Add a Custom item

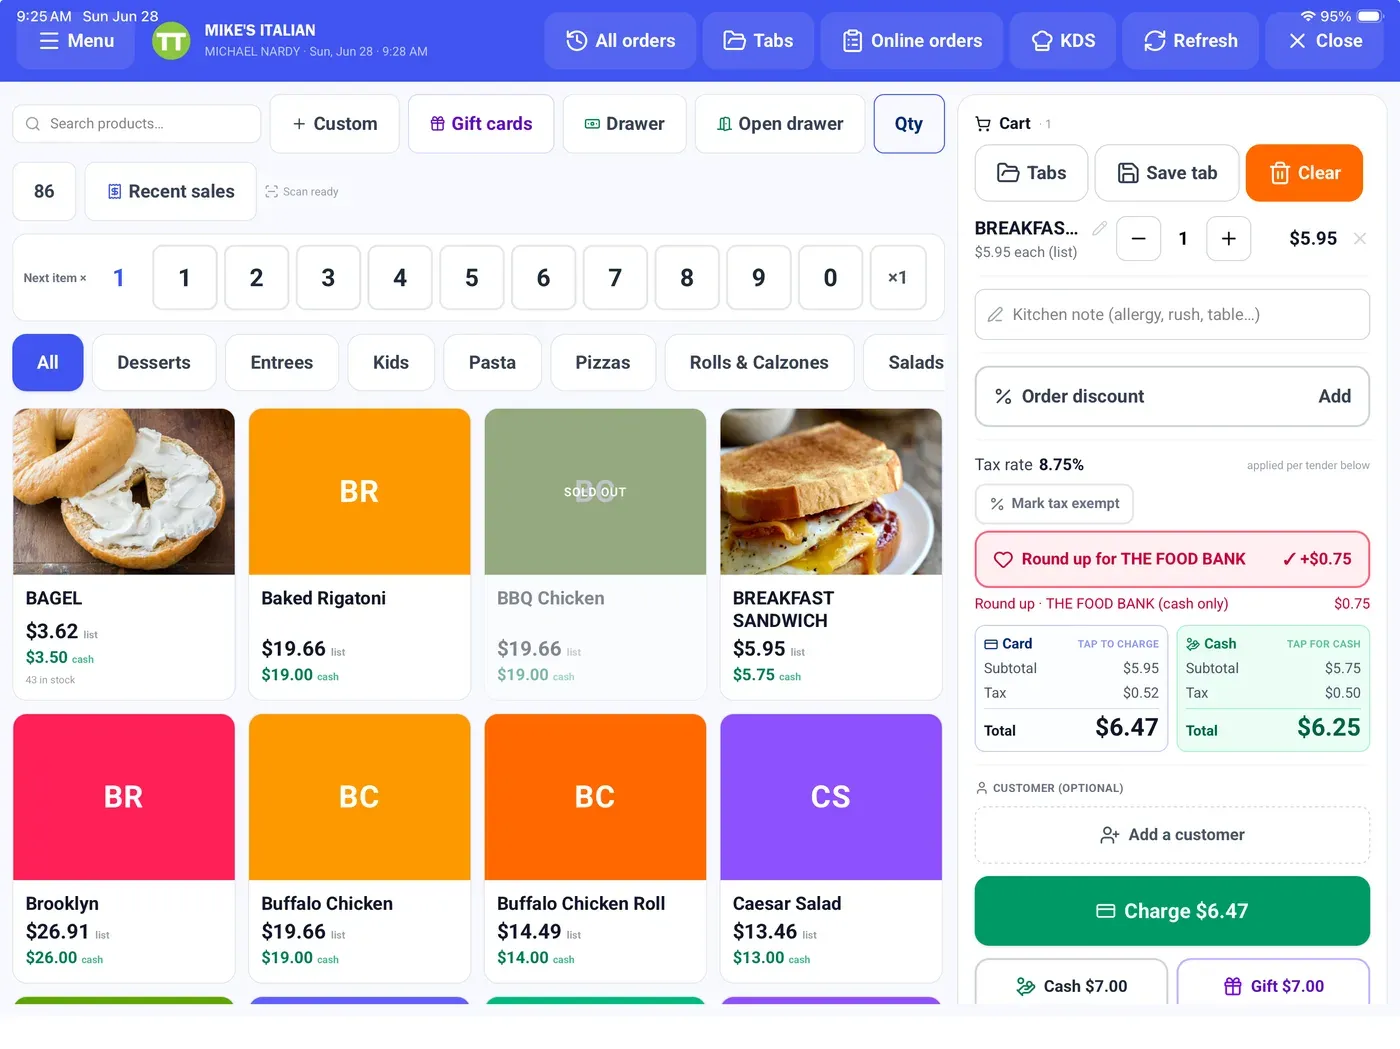(x=335, y=124)
